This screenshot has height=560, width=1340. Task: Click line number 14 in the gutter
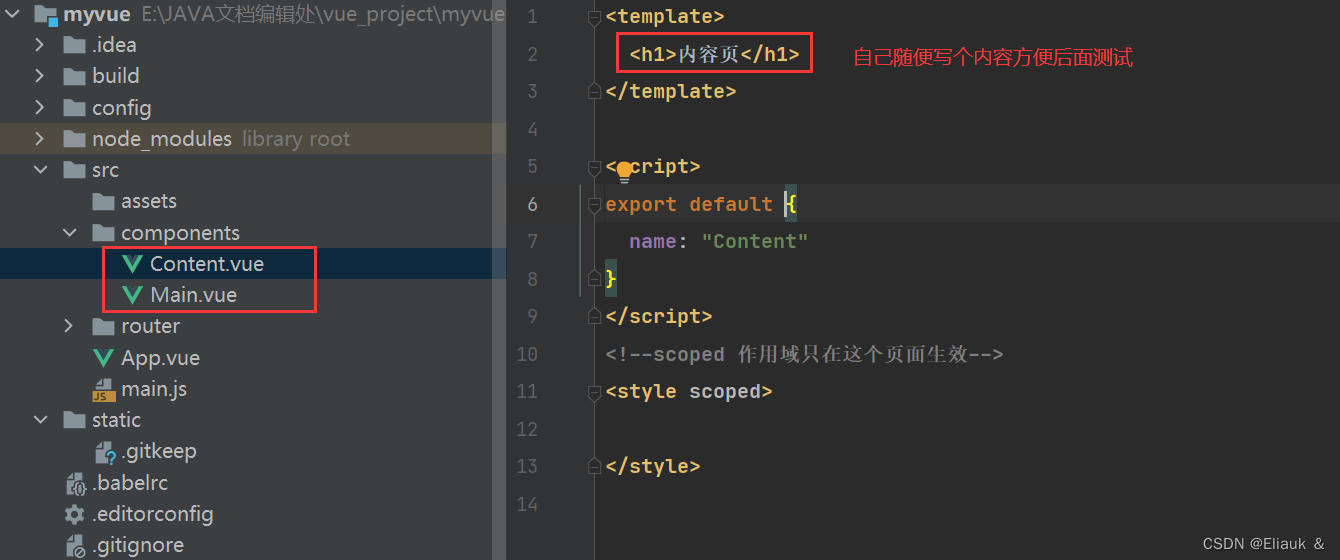click(527, 504)
